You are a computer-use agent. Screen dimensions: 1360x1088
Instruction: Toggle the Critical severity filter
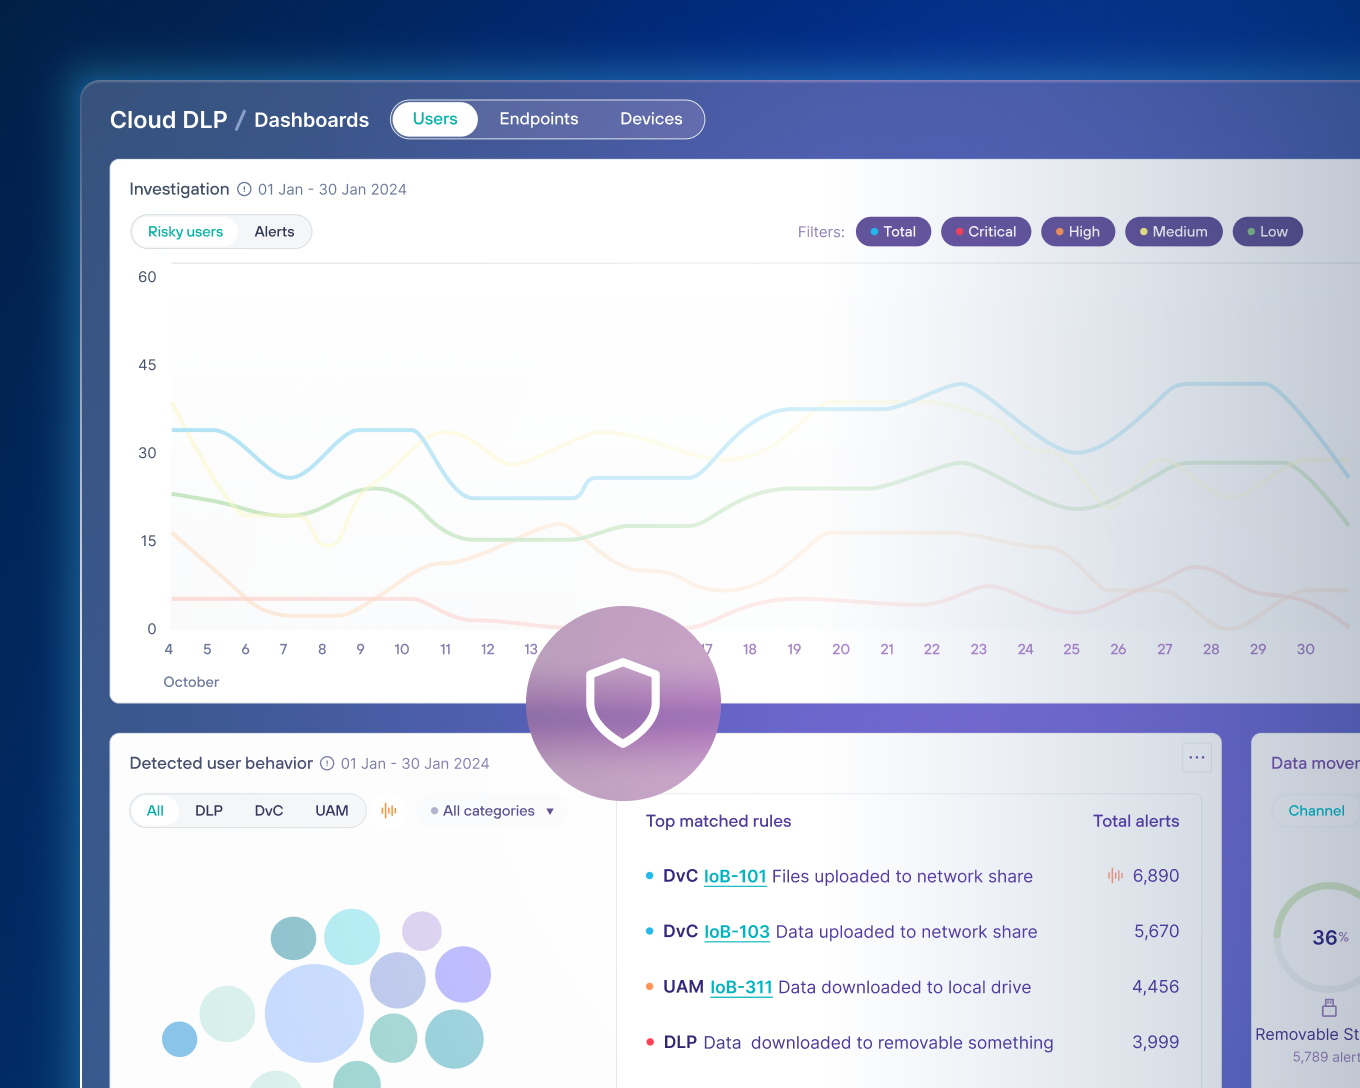pyautogui.click(x=986, y=231)
